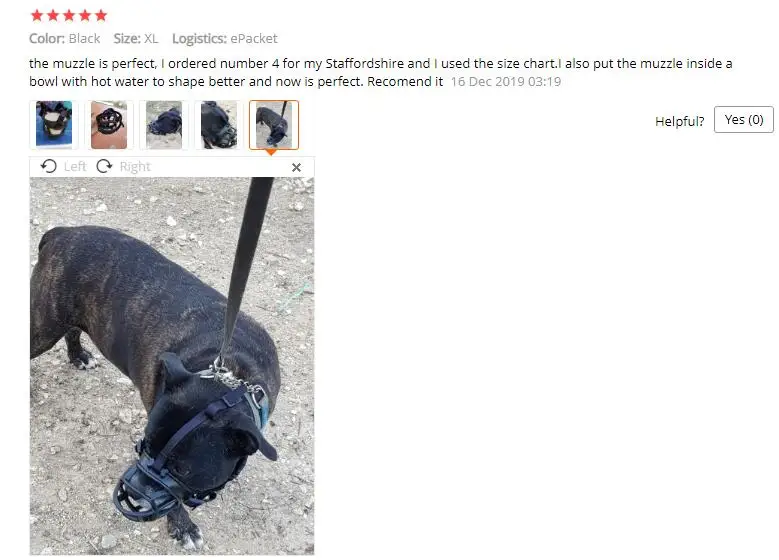Click the fourth red rating star

pyautogui.click(x=85, y=15)
